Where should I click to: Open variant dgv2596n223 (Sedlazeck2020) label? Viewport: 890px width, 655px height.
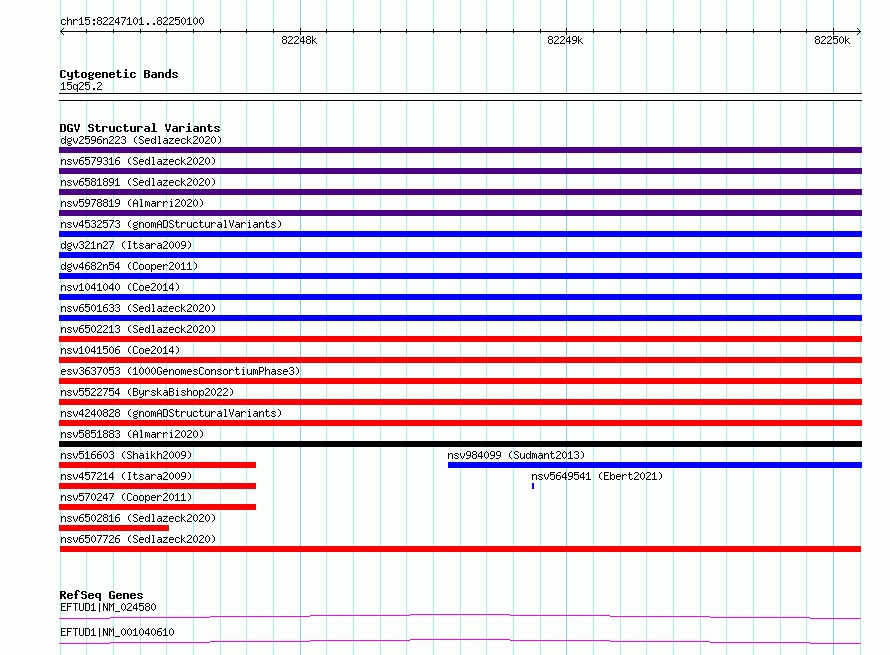click(x=141, y=140)
